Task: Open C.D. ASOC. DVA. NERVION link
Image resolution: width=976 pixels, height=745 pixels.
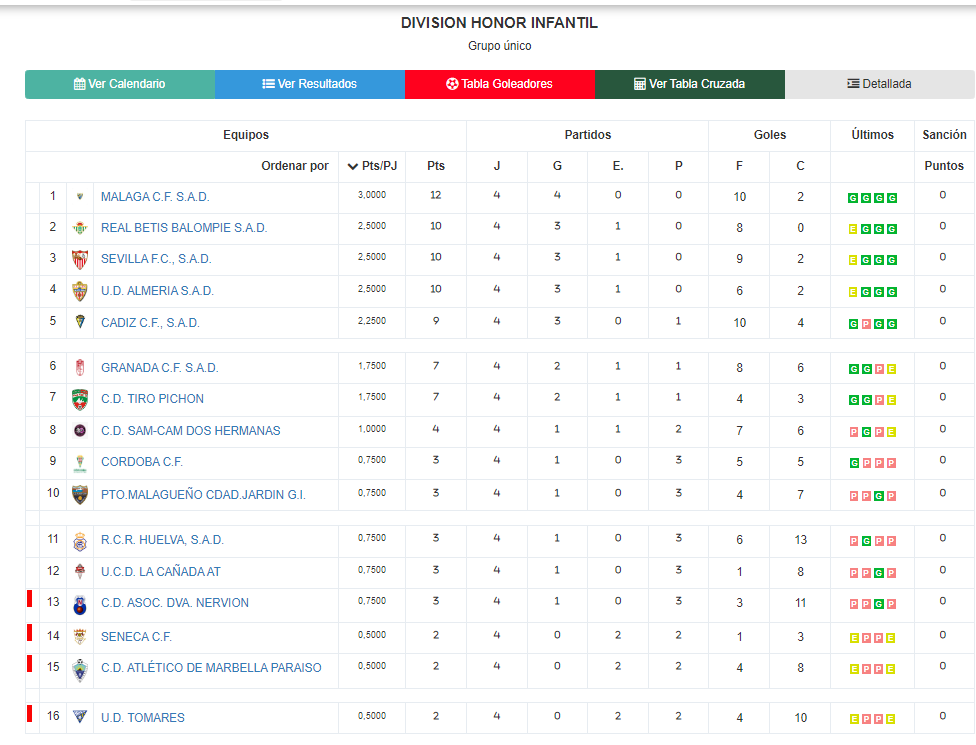Action: tap(175, 603)
